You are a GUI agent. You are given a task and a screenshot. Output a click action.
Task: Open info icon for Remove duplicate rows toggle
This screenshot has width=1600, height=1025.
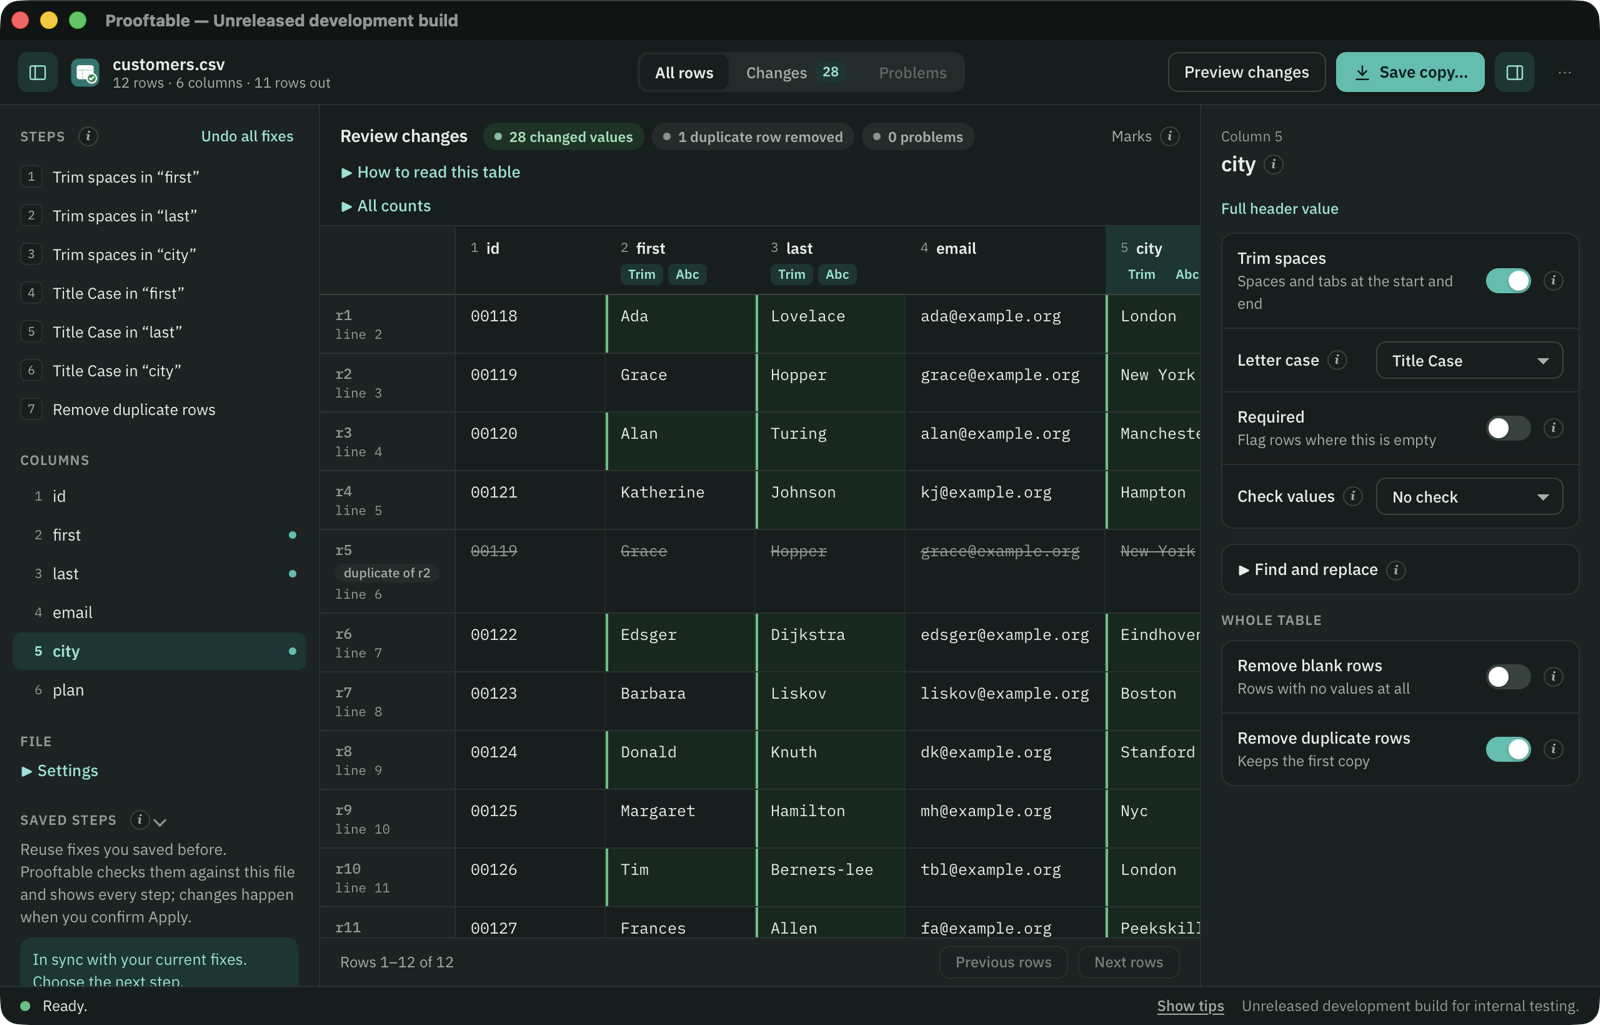[1553, 749]
